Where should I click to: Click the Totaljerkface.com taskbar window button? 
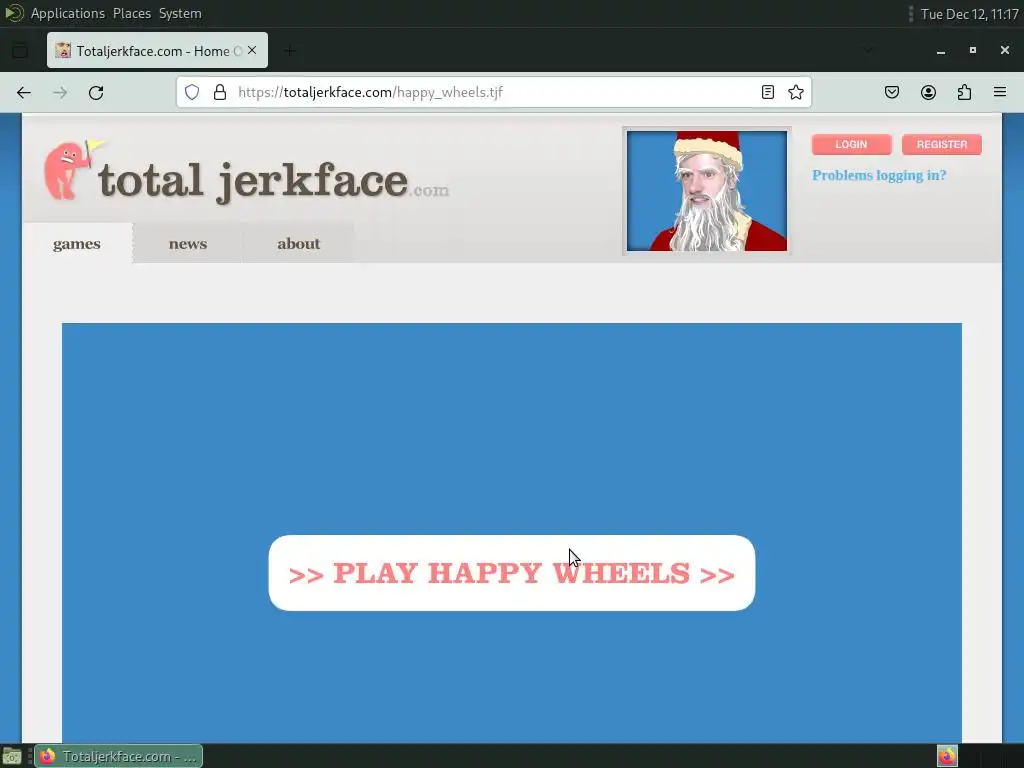tap(119, 756)
